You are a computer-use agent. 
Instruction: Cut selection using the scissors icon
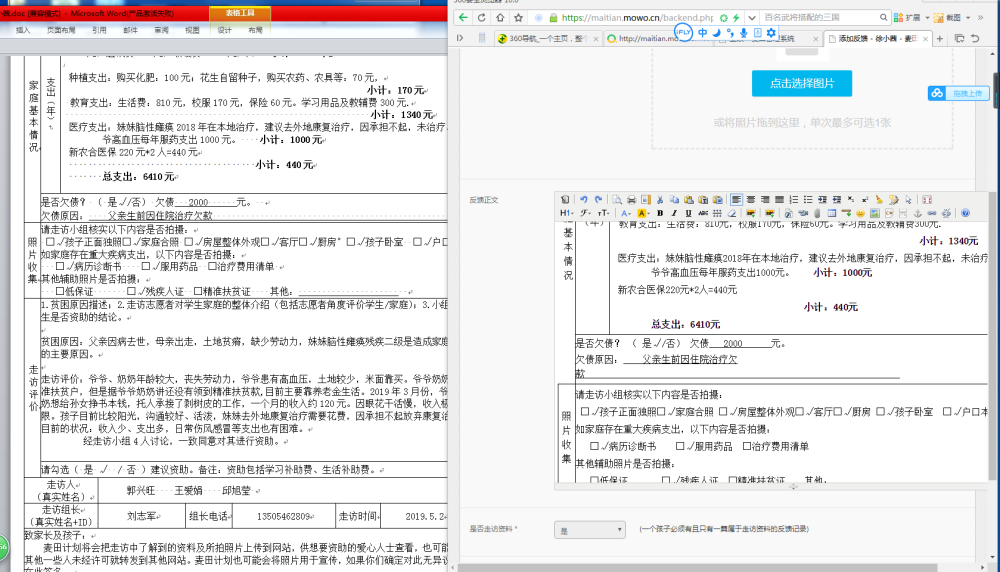660,200
